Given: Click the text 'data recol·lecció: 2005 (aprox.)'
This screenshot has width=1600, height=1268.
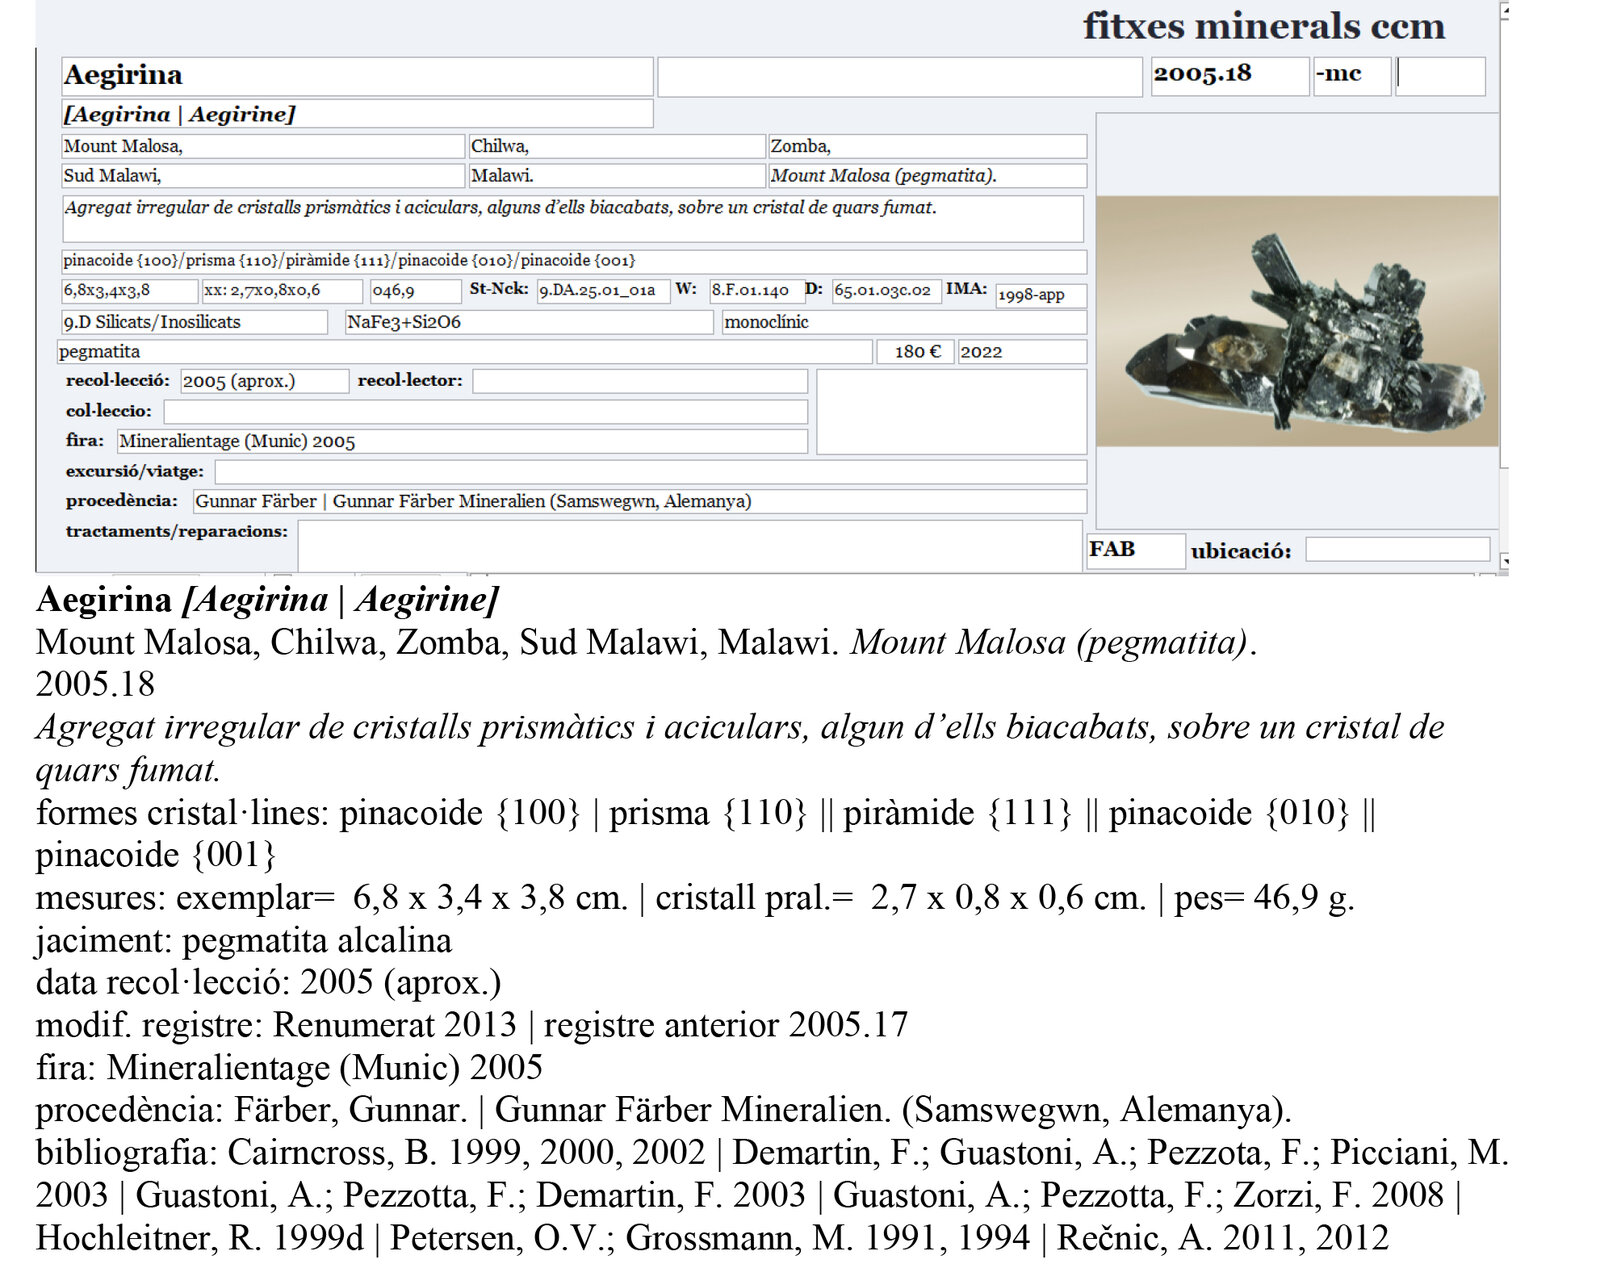Looking at the screenshot, I should (x=268, y=983).
